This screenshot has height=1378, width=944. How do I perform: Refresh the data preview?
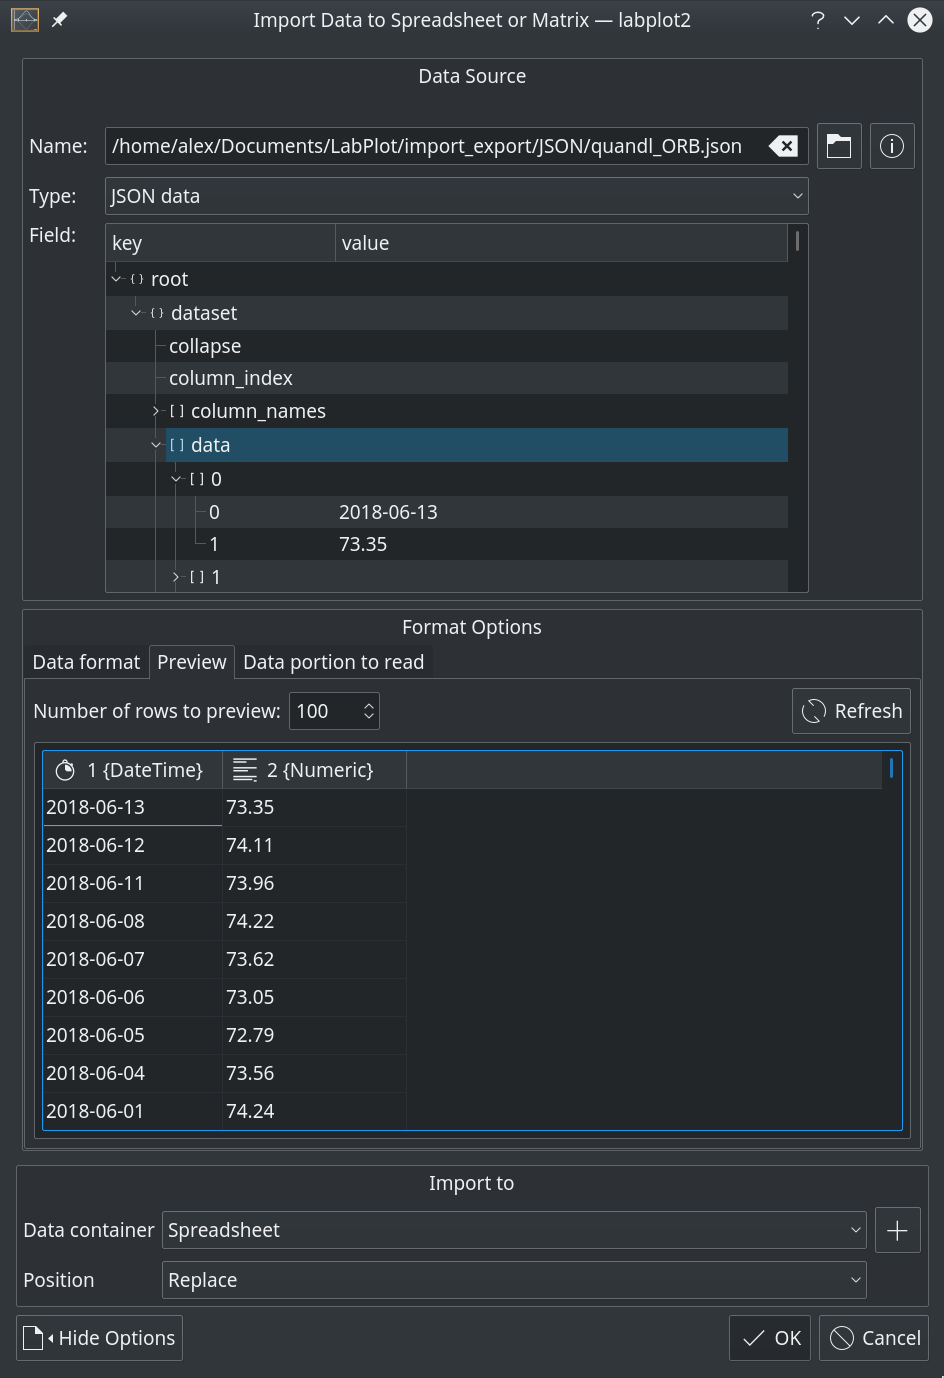click(x=851, y=710)
